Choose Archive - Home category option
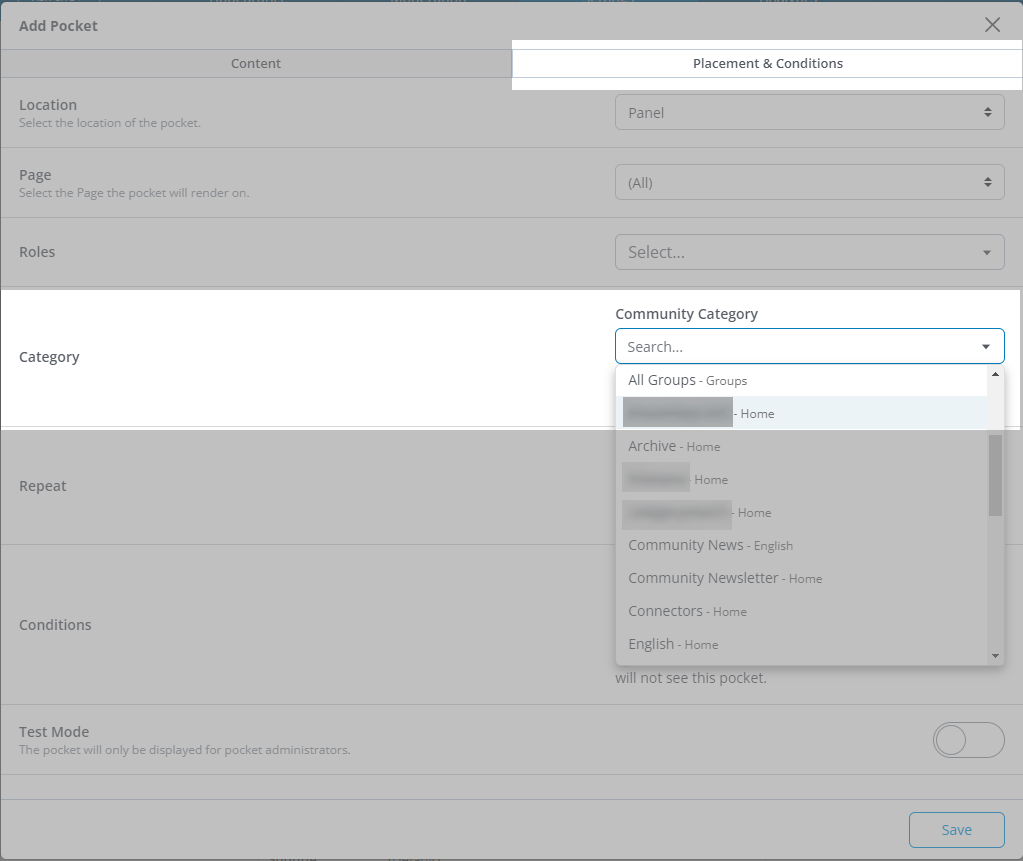This screenshot has height=861, width=1023. [674, 446]
